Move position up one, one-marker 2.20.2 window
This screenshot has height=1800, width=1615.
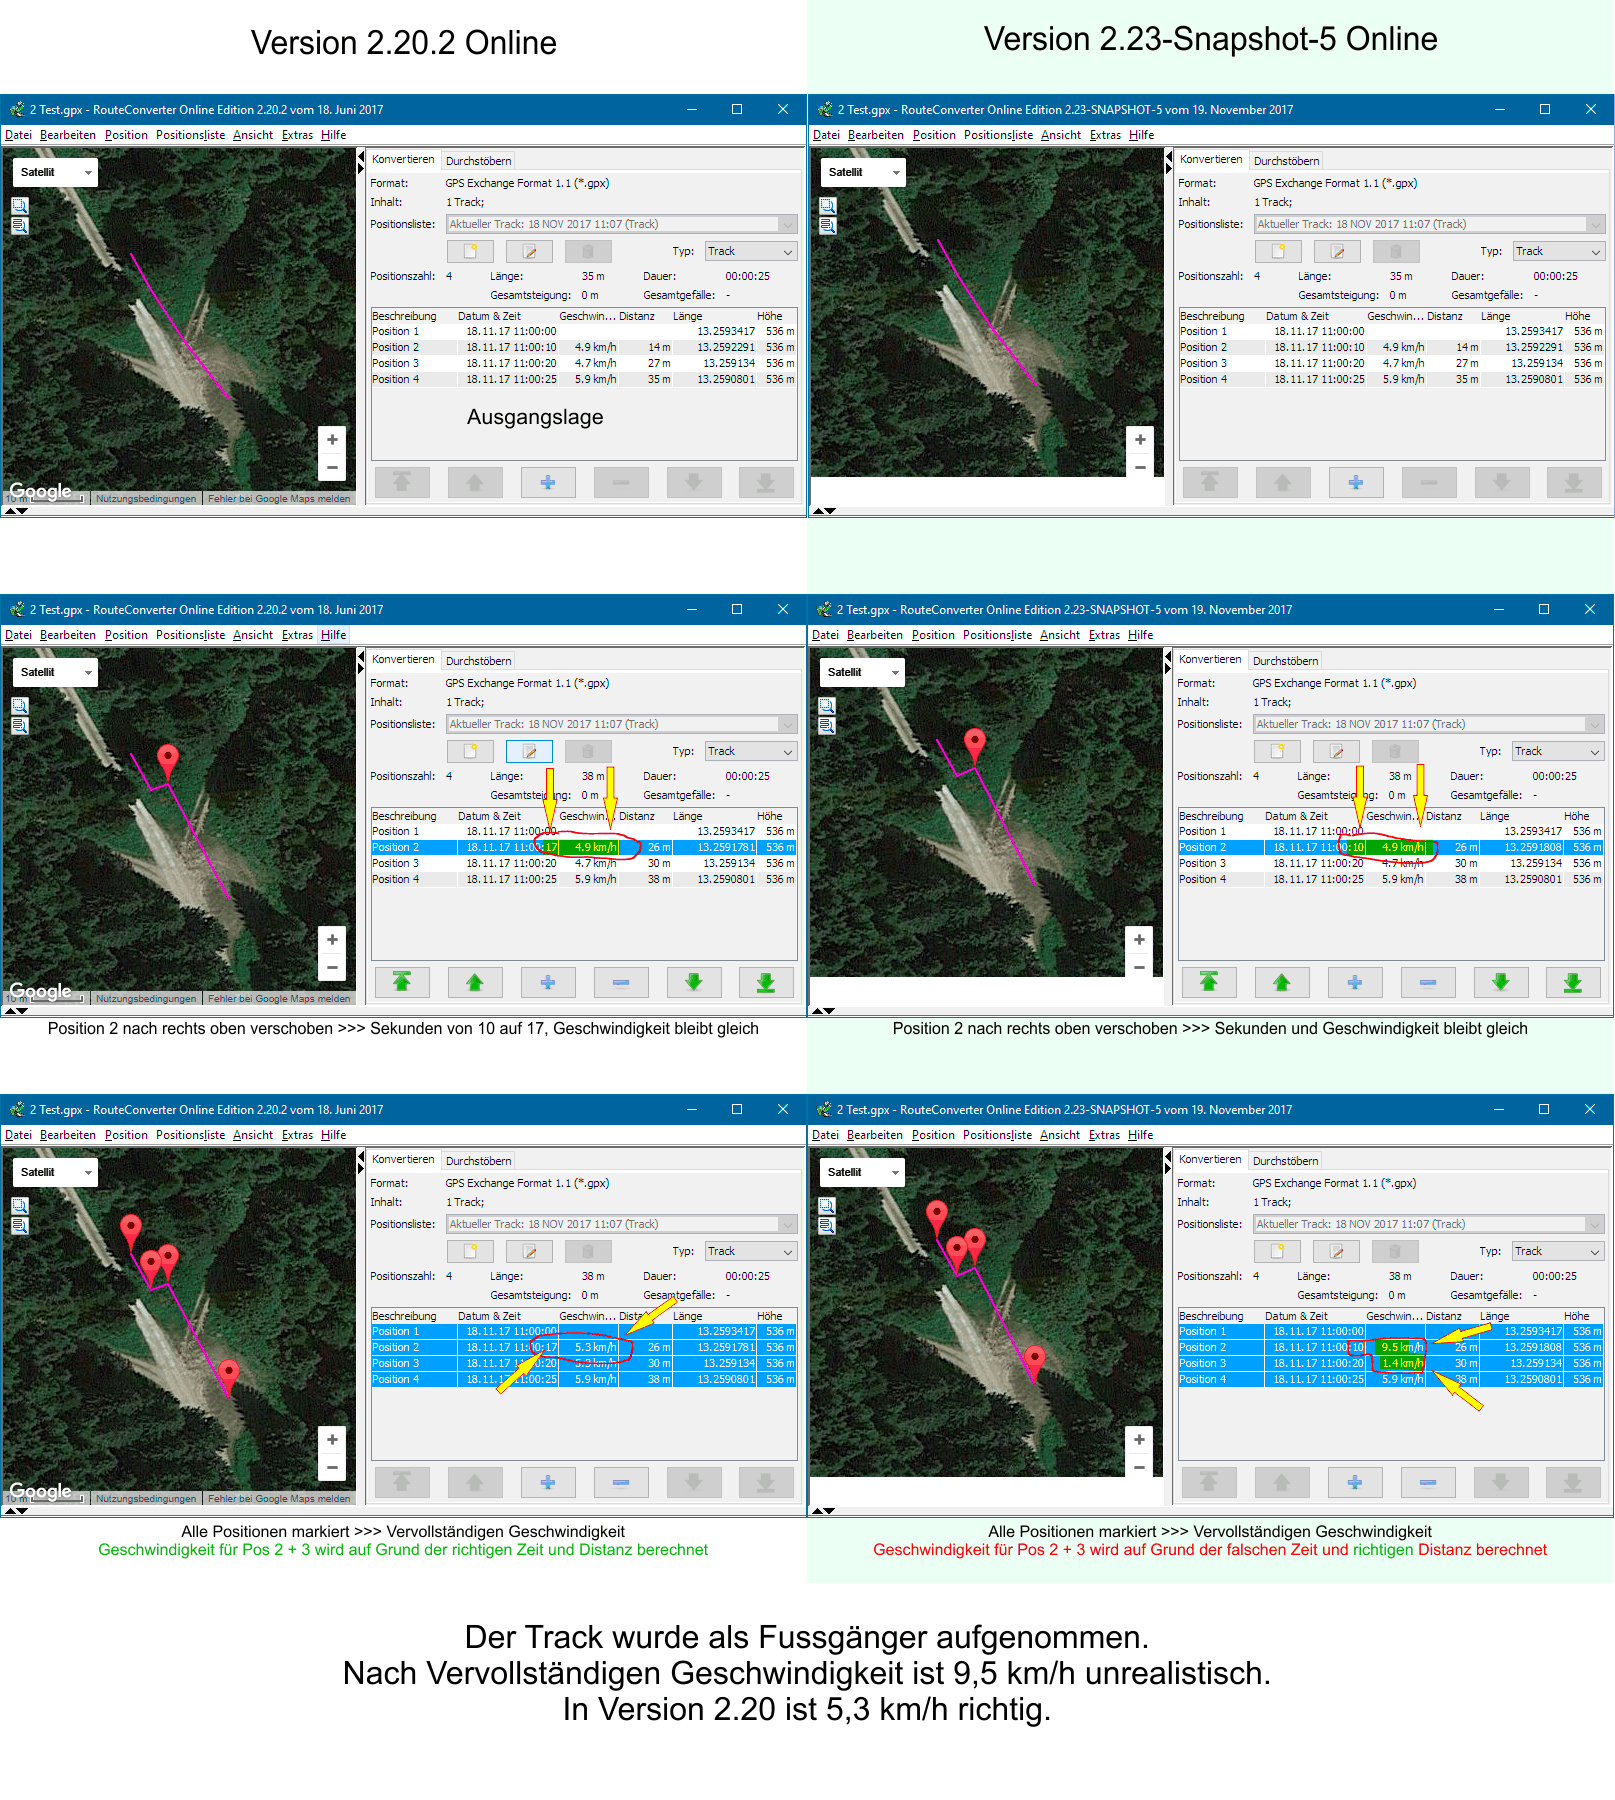pos(475,983)
